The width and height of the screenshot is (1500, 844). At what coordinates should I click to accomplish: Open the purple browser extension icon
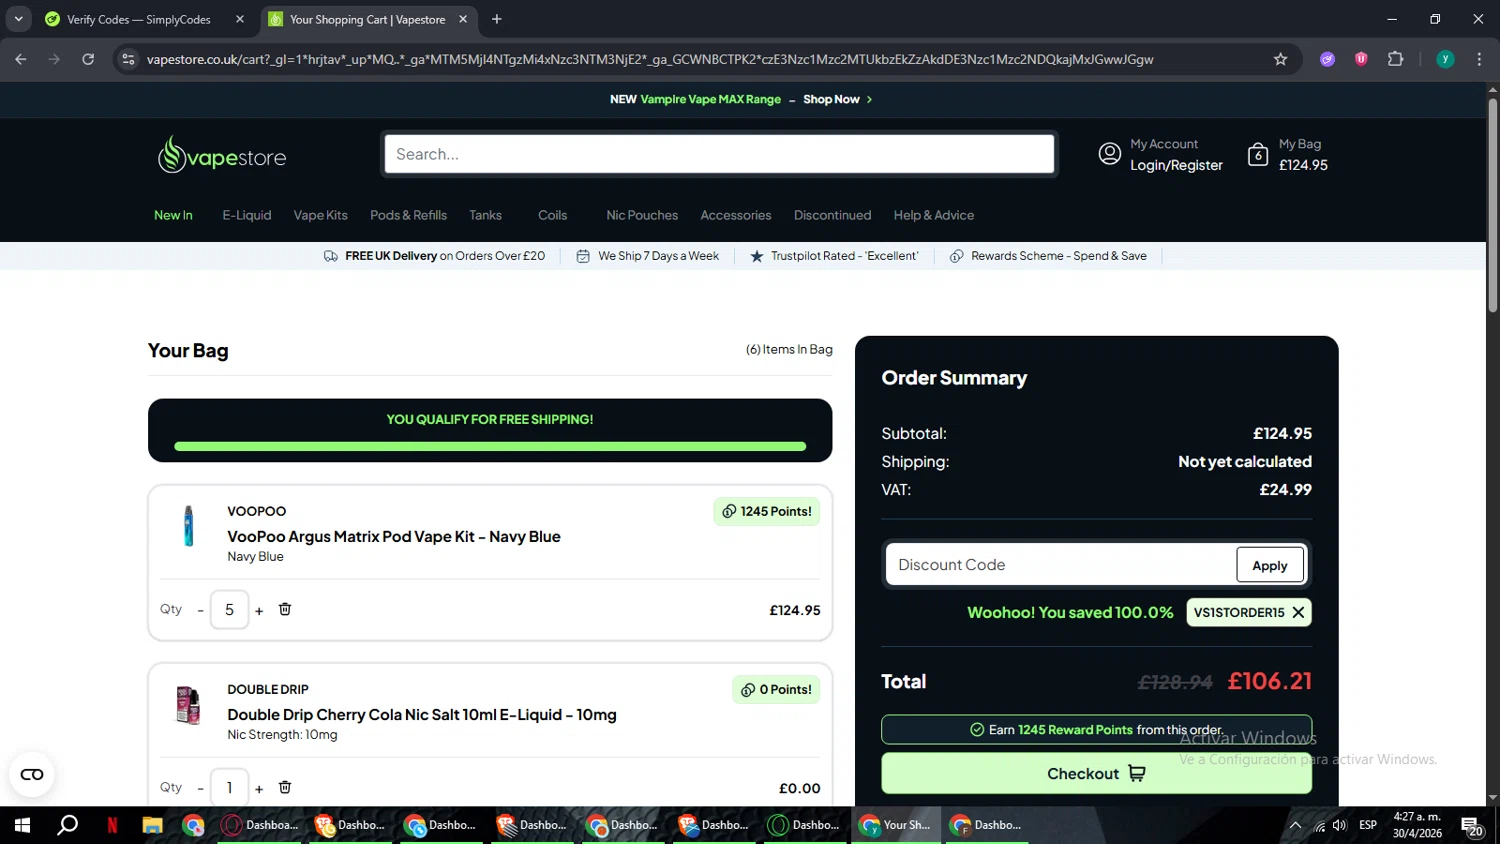[1327, 59]
